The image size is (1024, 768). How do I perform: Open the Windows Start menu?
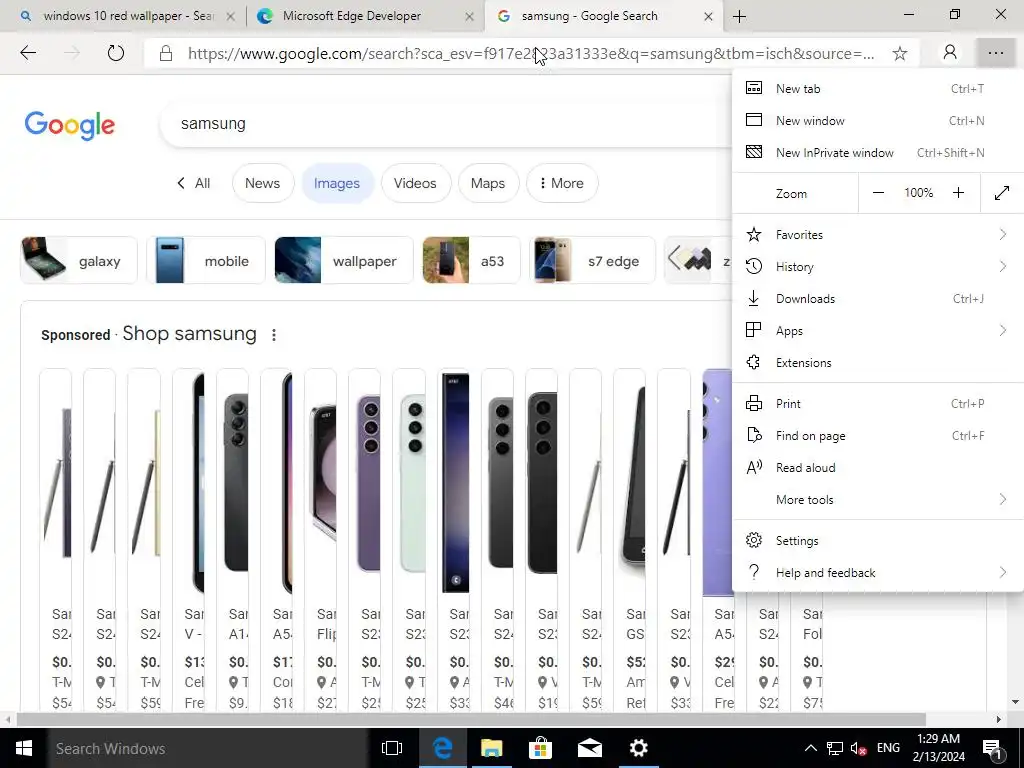click(x=24, y=748)
